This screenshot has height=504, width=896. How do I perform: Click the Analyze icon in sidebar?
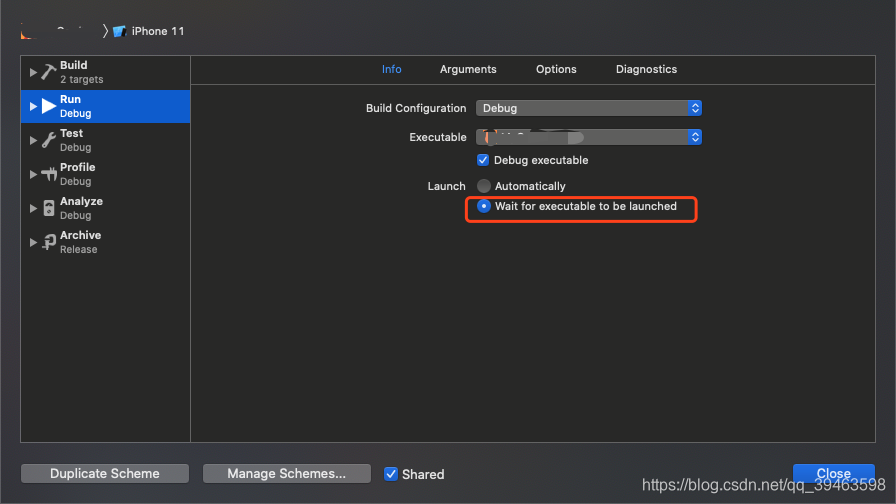click(49, 208)
